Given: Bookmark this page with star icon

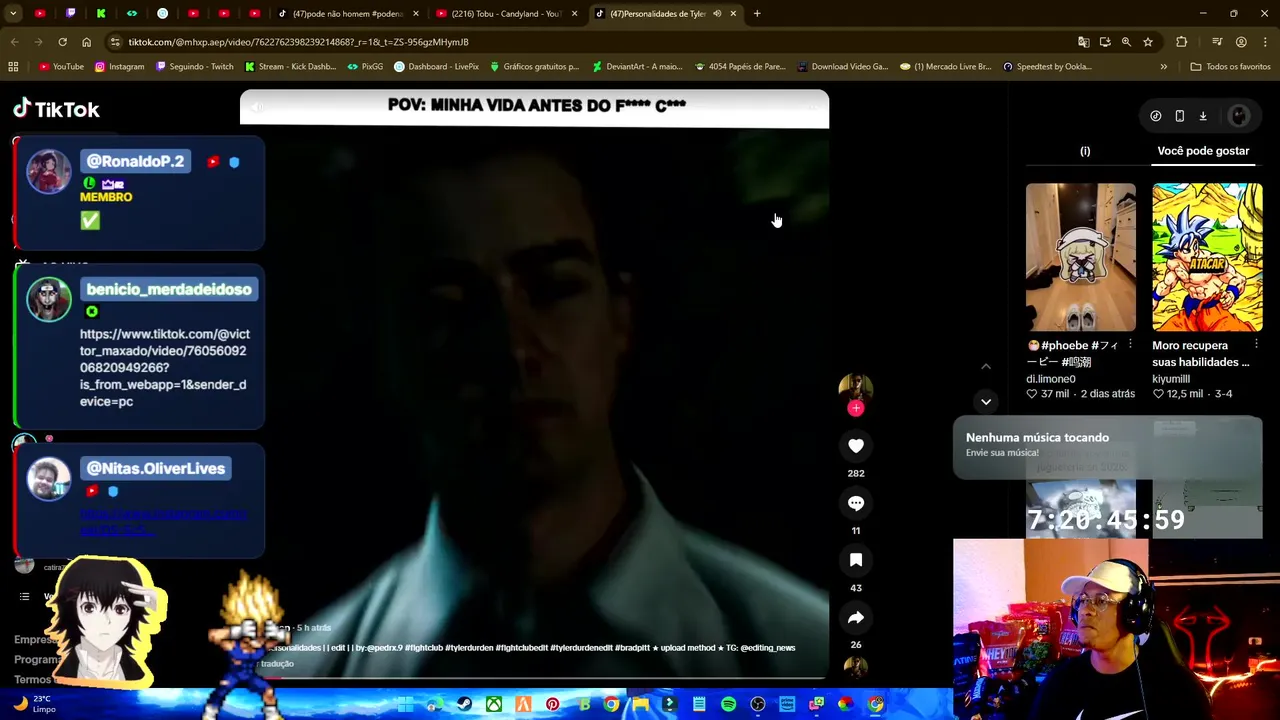Looking at the screenshot, I should [1148, 42].
